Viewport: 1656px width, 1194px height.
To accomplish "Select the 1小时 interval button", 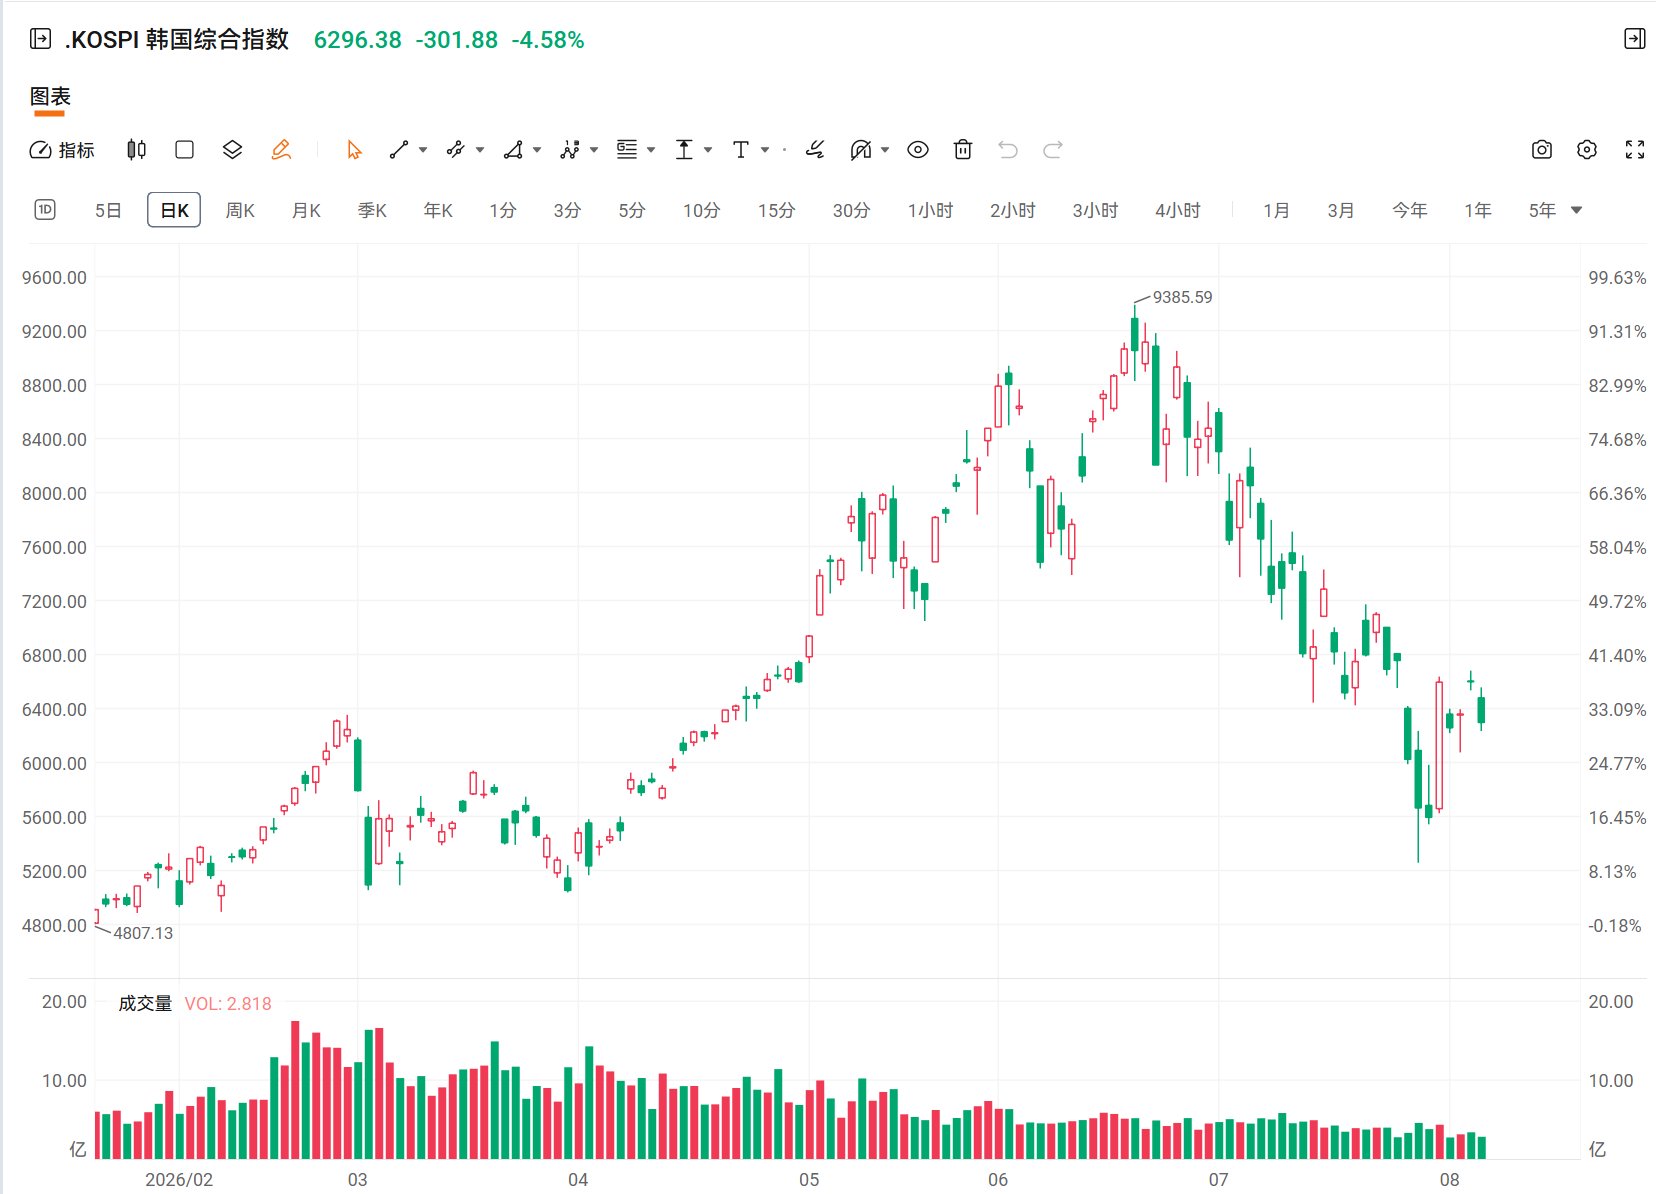I will click(930, 210).
